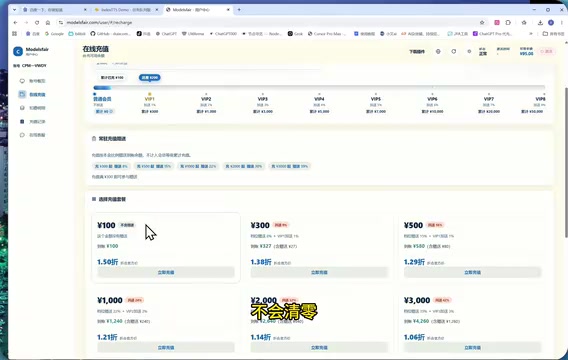This screenshot has width=568, height=360.
Task: Click the gear icon in page header
Action: click(469, 52)
